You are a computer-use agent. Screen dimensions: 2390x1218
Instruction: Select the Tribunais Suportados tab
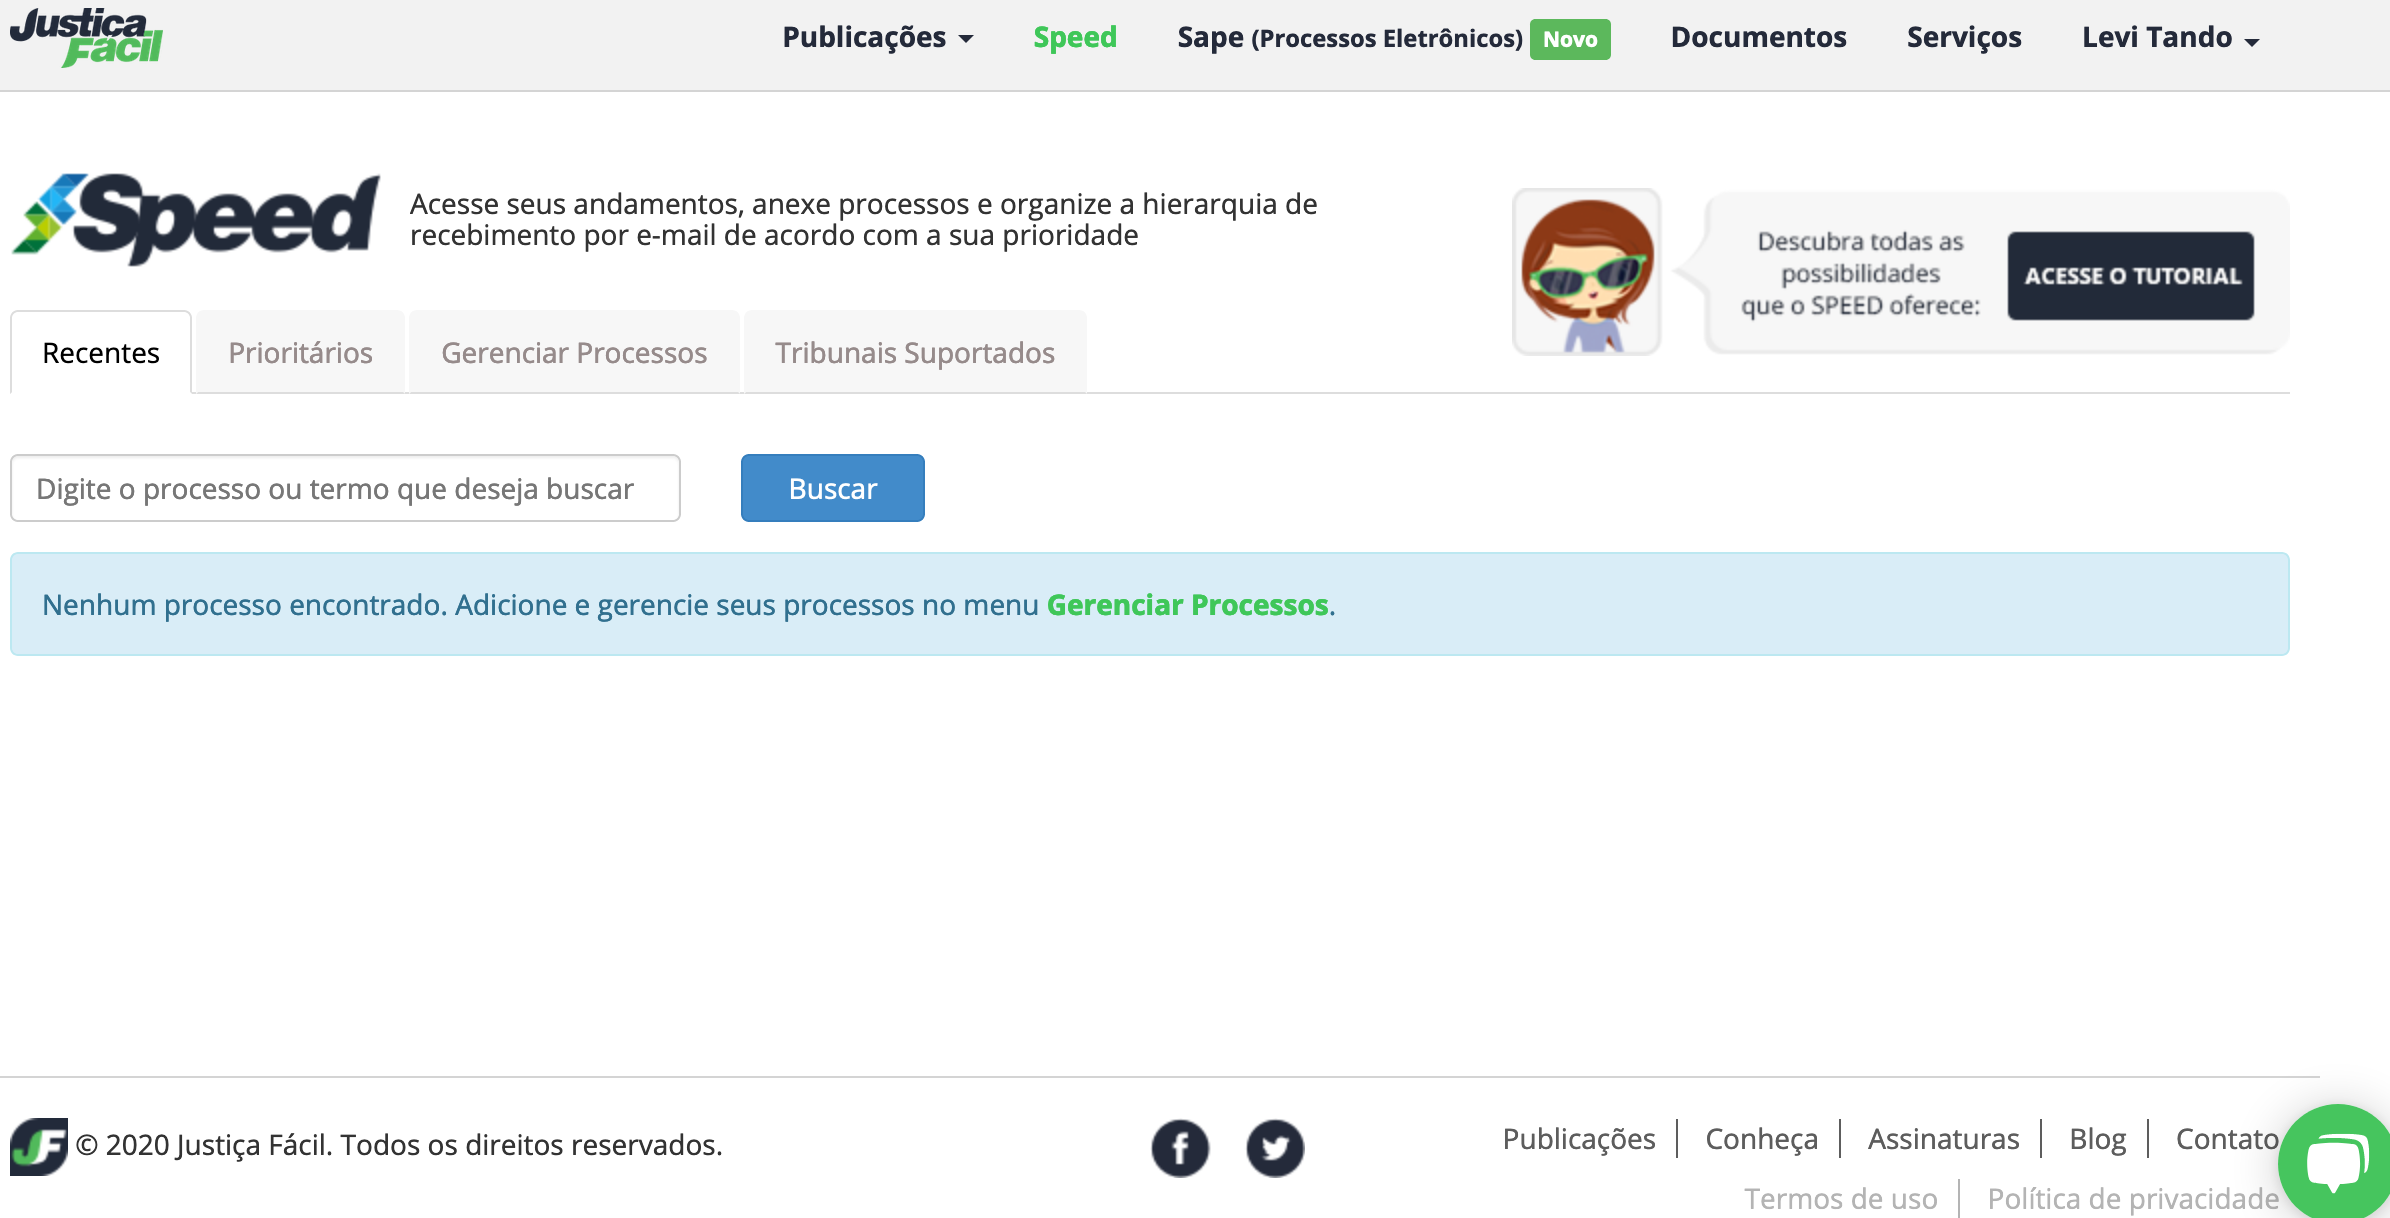tap(914, 353)
